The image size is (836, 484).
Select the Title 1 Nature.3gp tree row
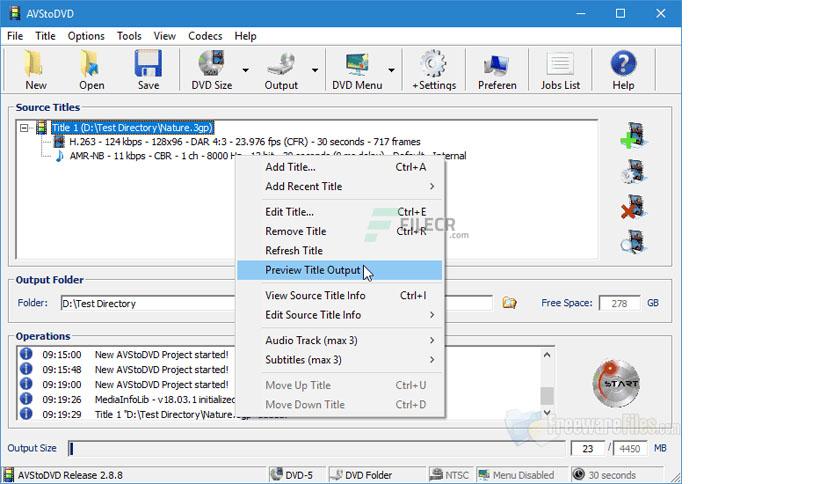(132, 128)
